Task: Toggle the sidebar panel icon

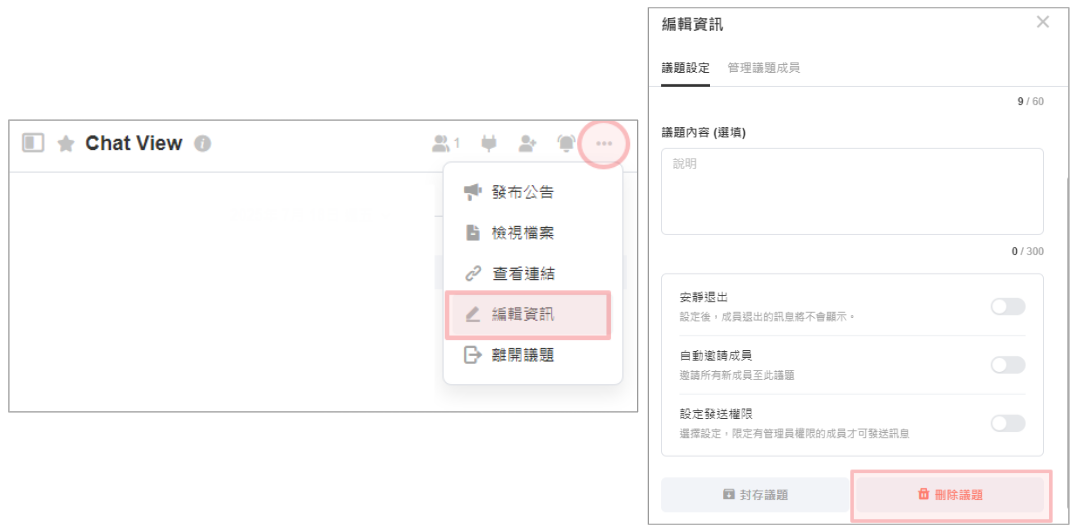Action: (x=33, y=143)
